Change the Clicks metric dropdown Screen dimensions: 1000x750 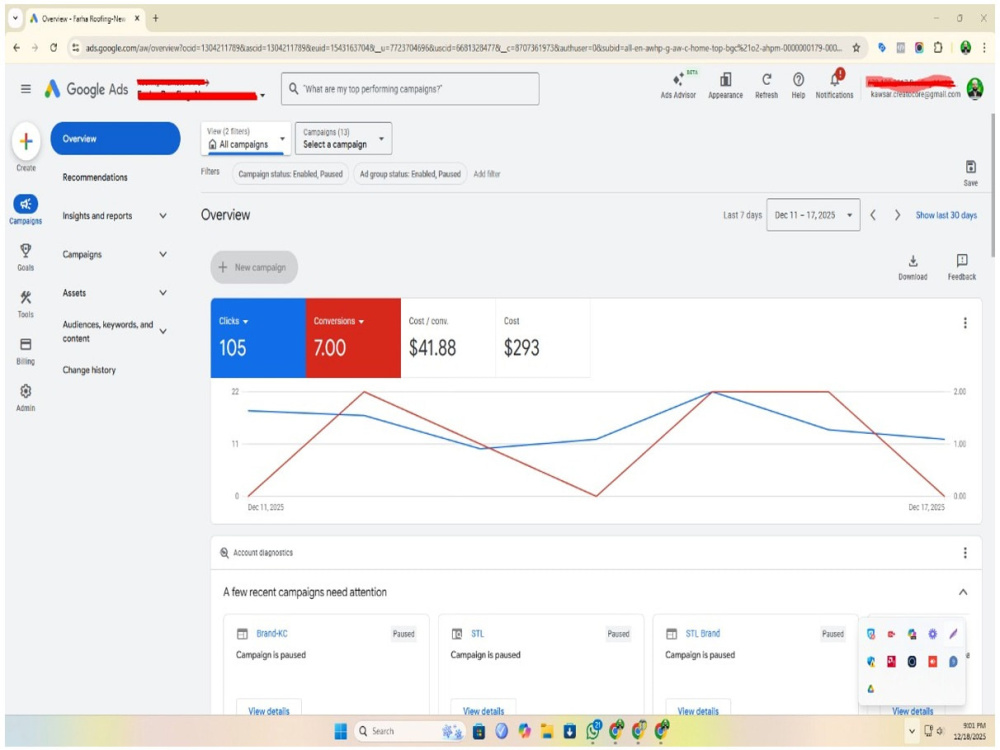pyautogui.click(x=233, y=321)
